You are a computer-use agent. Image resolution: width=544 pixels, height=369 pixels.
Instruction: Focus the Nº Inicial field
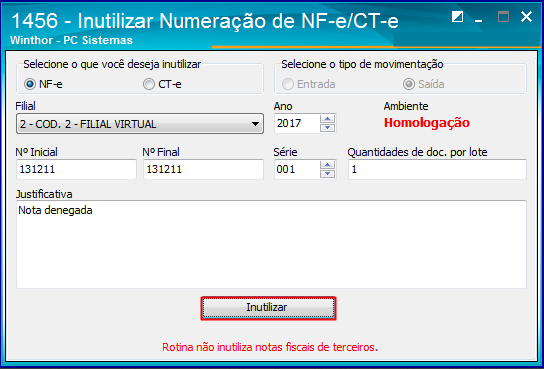click(76, 170)
